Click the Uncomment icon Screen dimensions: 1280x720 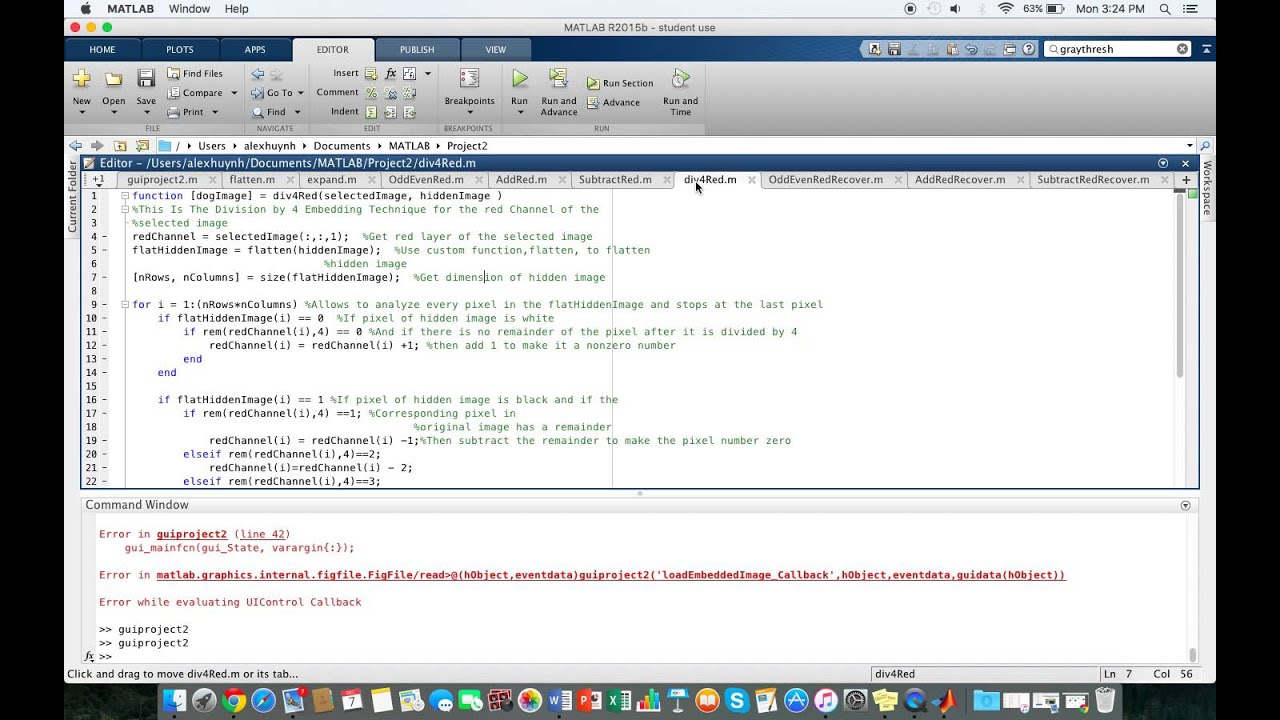coord(390,93)
